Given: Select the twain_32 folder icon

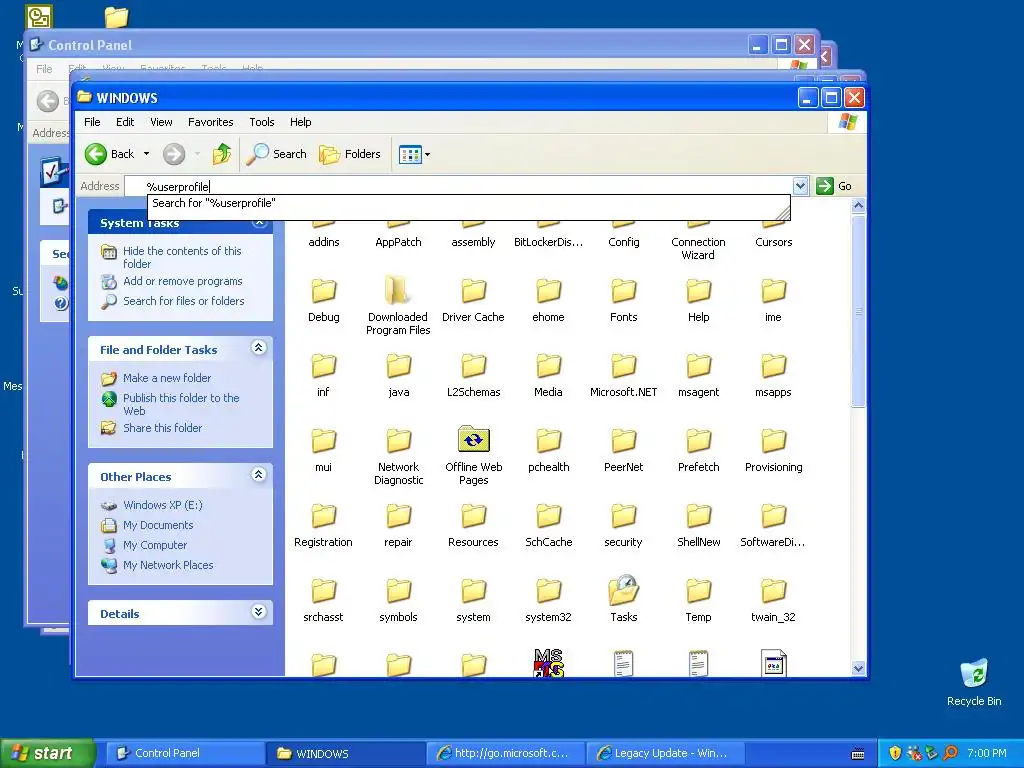Looking at the screenshot, I should tap(773, 591).
